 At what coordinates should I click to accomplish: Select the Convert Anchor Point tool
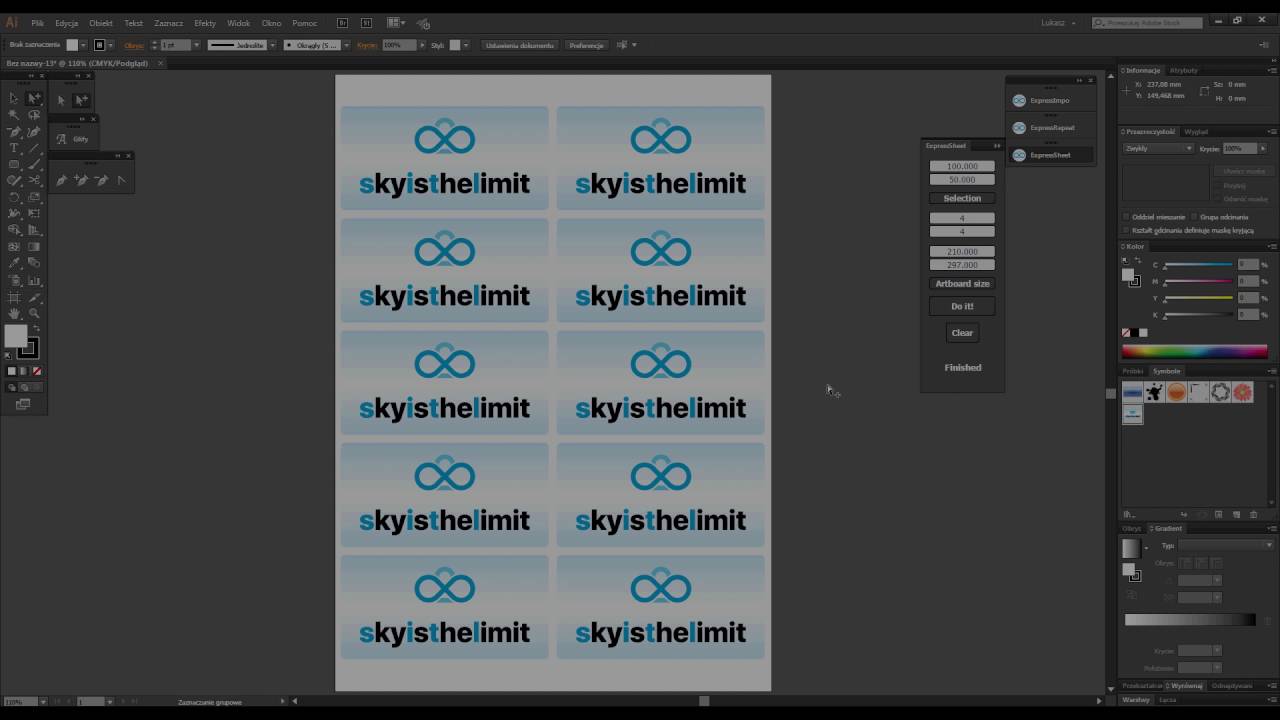click(121, 180)
